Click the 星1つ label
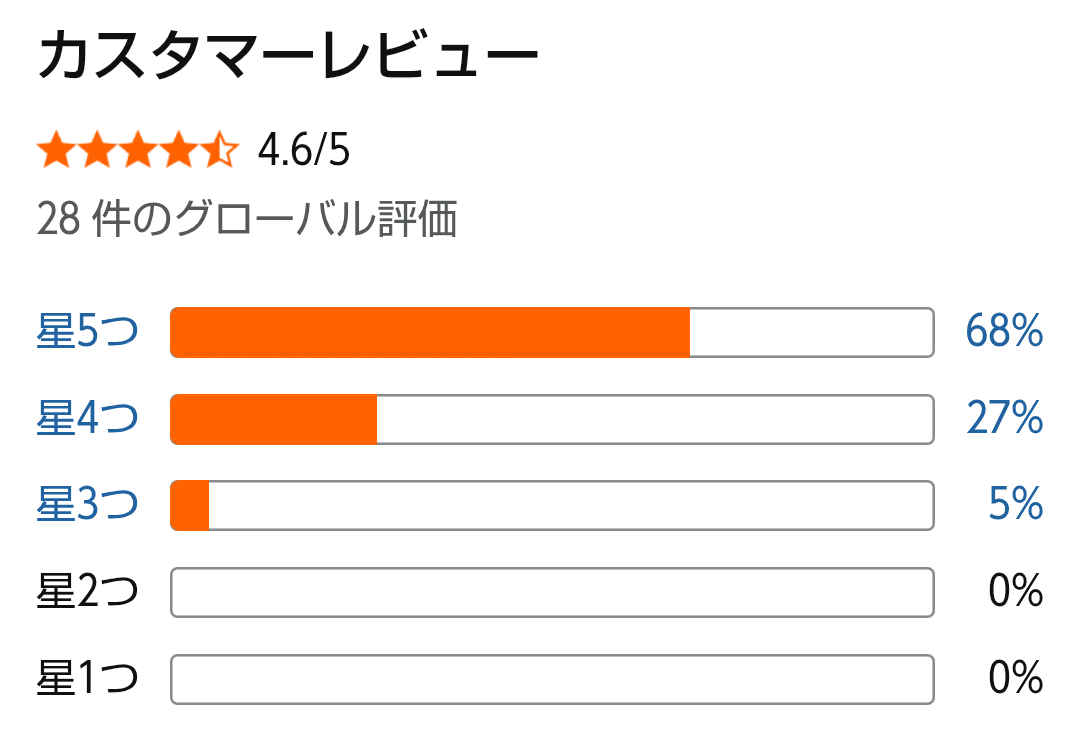The width and height of the screenshot is (1080, 751). [x=87, y=679]
